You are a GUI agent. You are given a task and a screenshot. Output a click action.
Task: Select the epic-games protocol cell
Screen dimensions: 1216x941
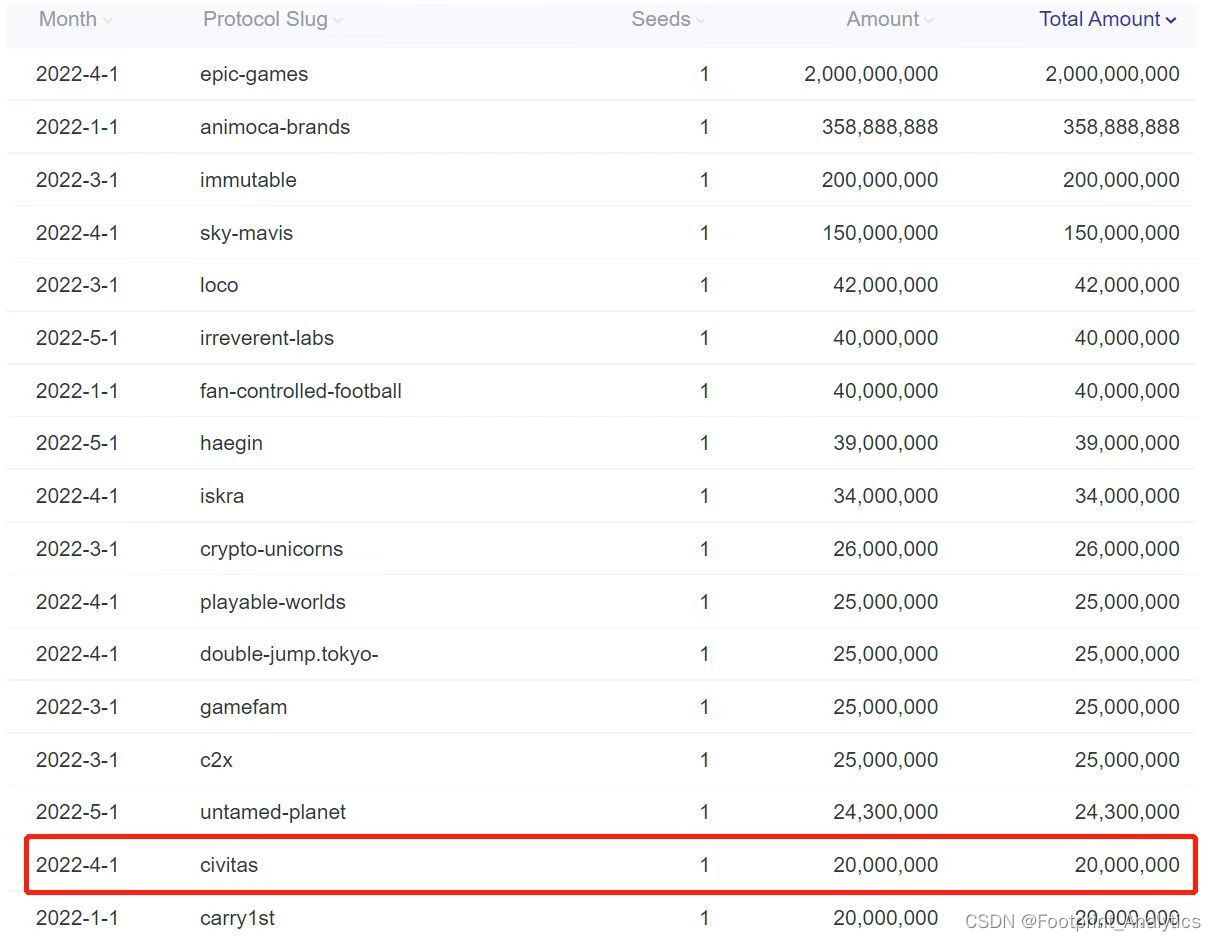[x=254, y=74]
